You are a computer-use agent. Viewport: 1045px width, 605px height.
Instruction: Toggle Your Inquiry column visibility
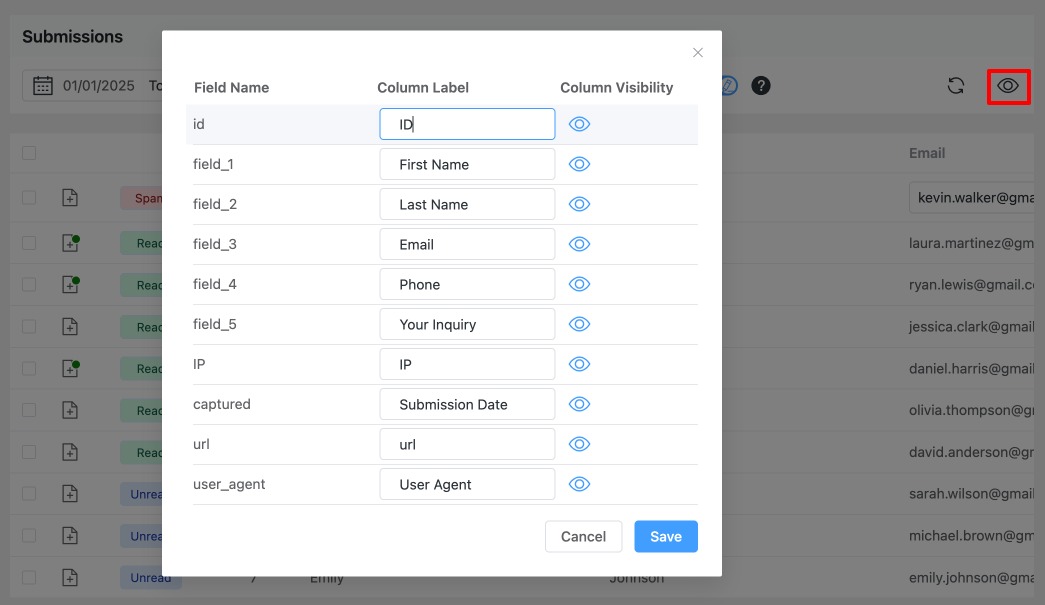click(x=580, y=324)
